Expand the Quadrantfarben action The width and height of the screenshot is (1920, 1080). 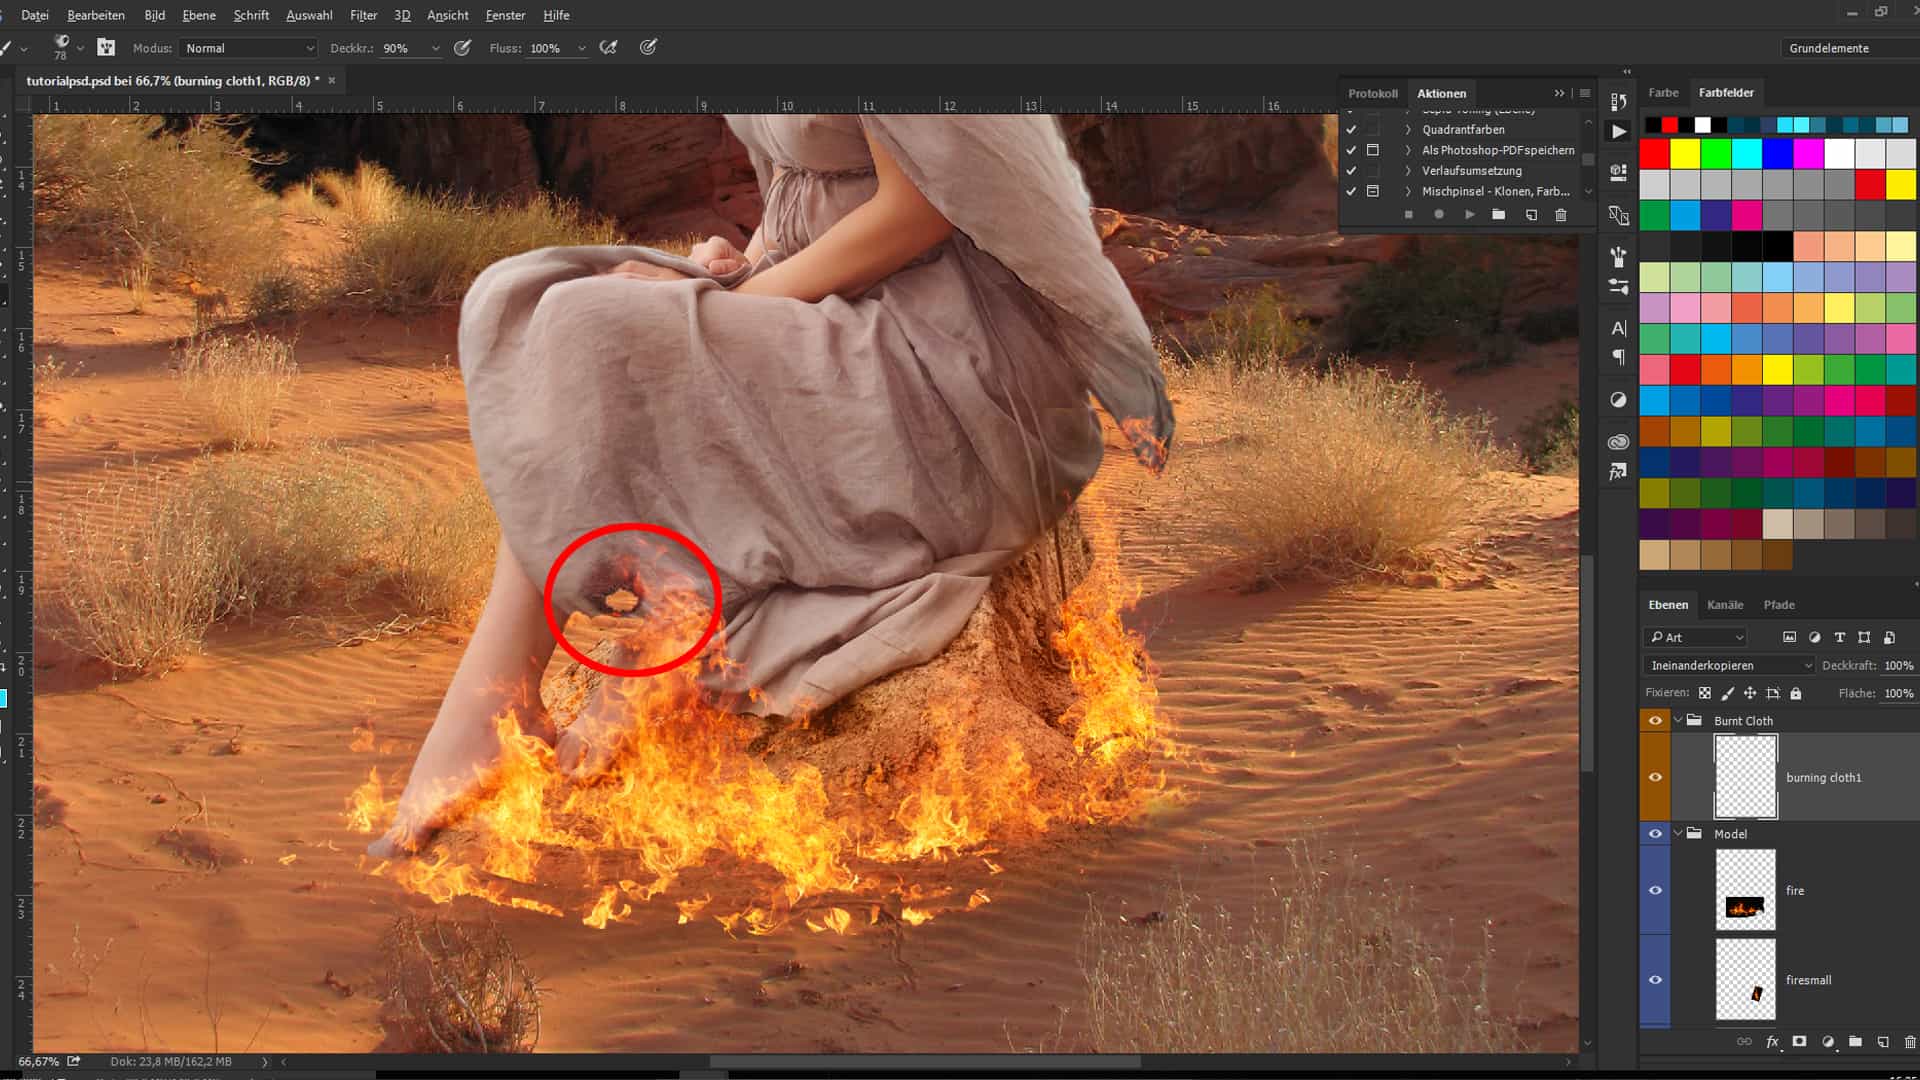[1408, 129]
